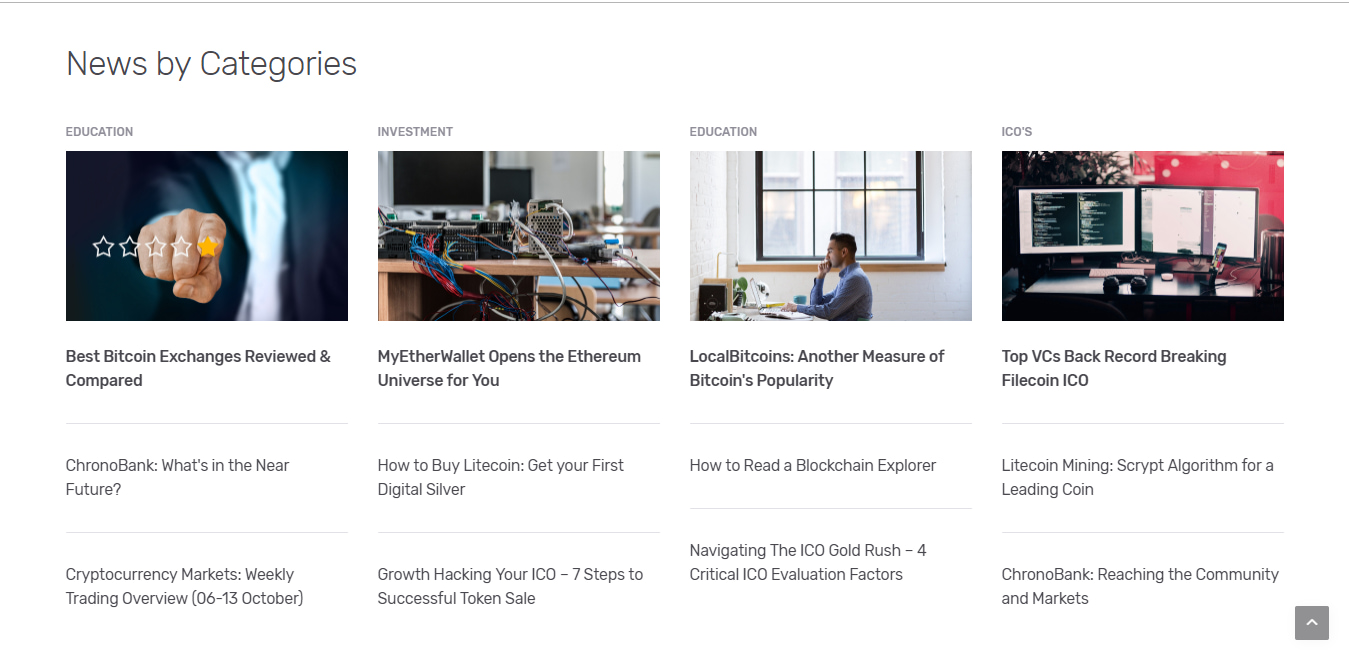Open the man at window thumbnail
Screen dimensions: 1349x659
click(830, 236)
